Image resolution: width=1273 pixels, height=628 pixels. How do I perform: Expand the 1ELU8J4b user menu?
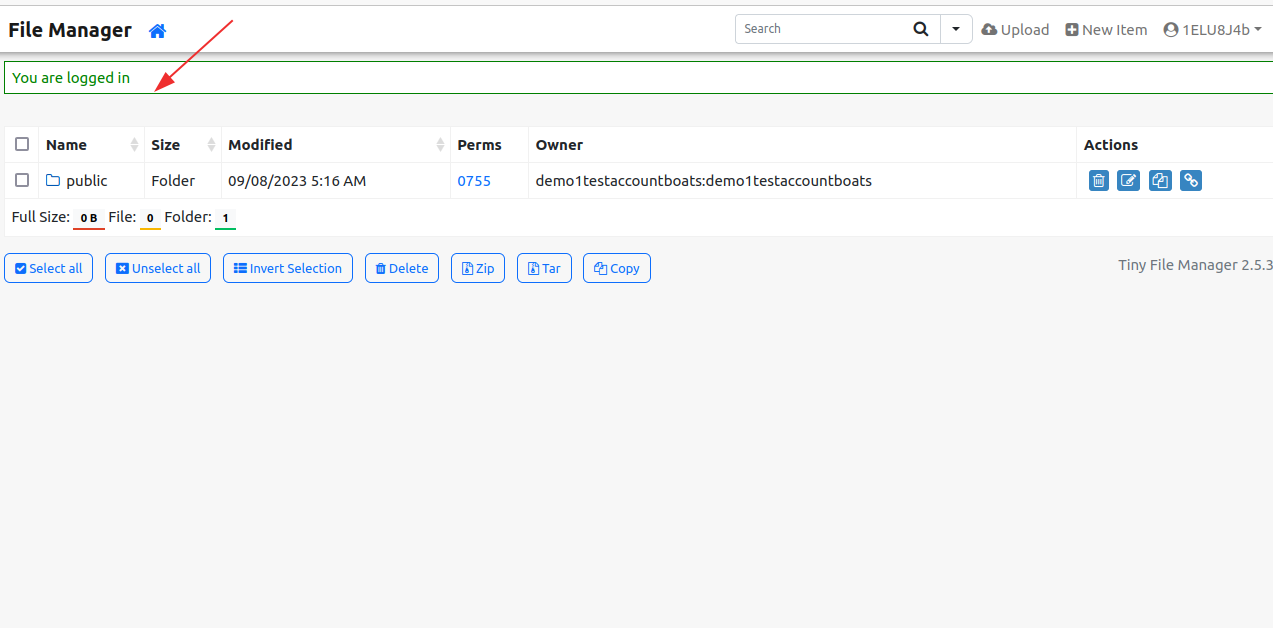(x=1212, y=30)
